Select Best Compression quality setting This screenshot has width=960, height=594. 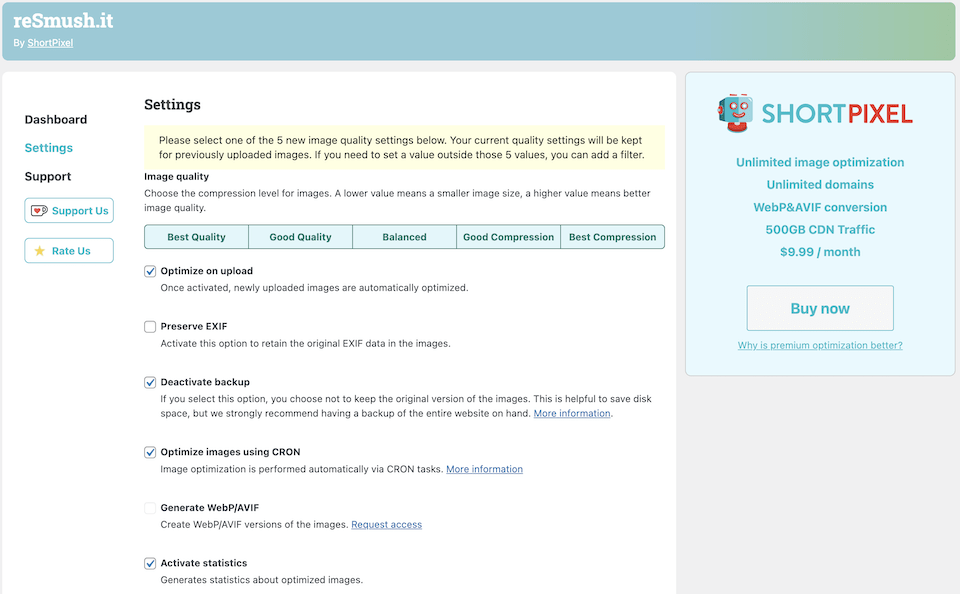613,237
